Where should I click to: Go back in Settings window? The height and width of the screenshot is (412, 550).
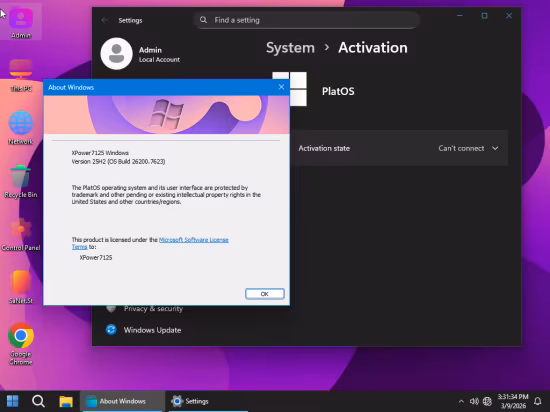tap(105, 20)
